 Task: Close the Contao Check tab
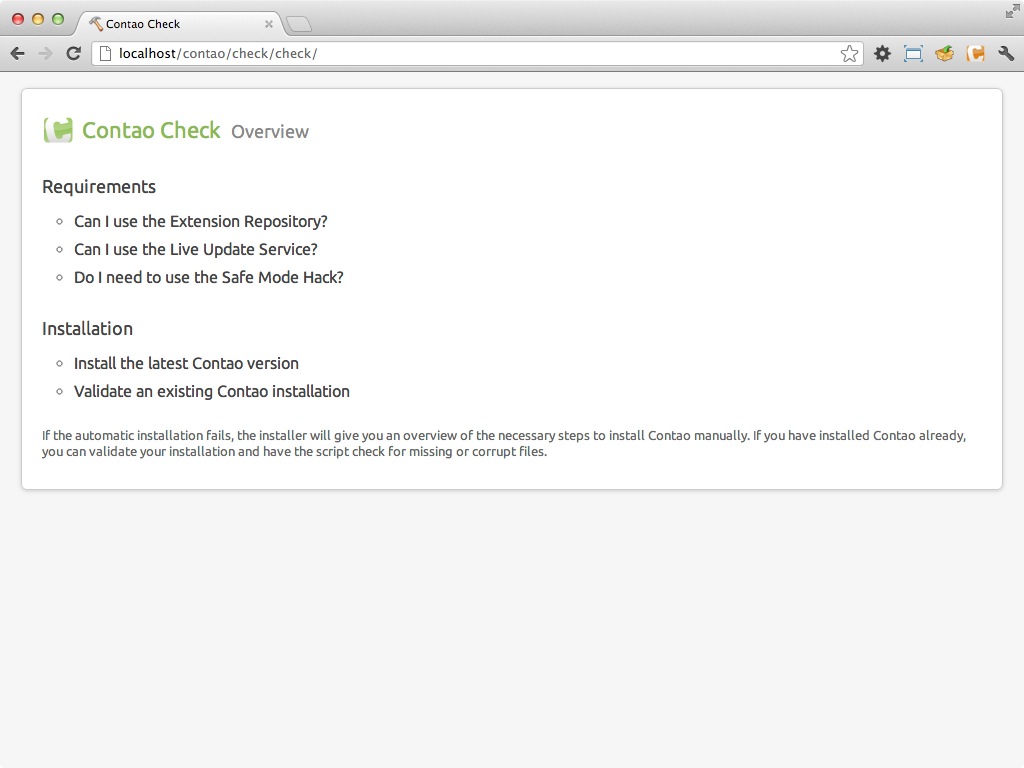(268, 24)
